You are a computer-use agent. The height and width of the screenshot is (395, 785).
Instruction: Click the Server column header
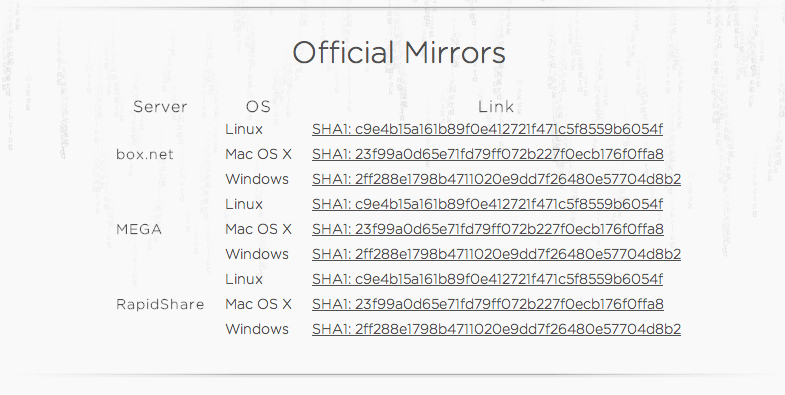(160, 107)
